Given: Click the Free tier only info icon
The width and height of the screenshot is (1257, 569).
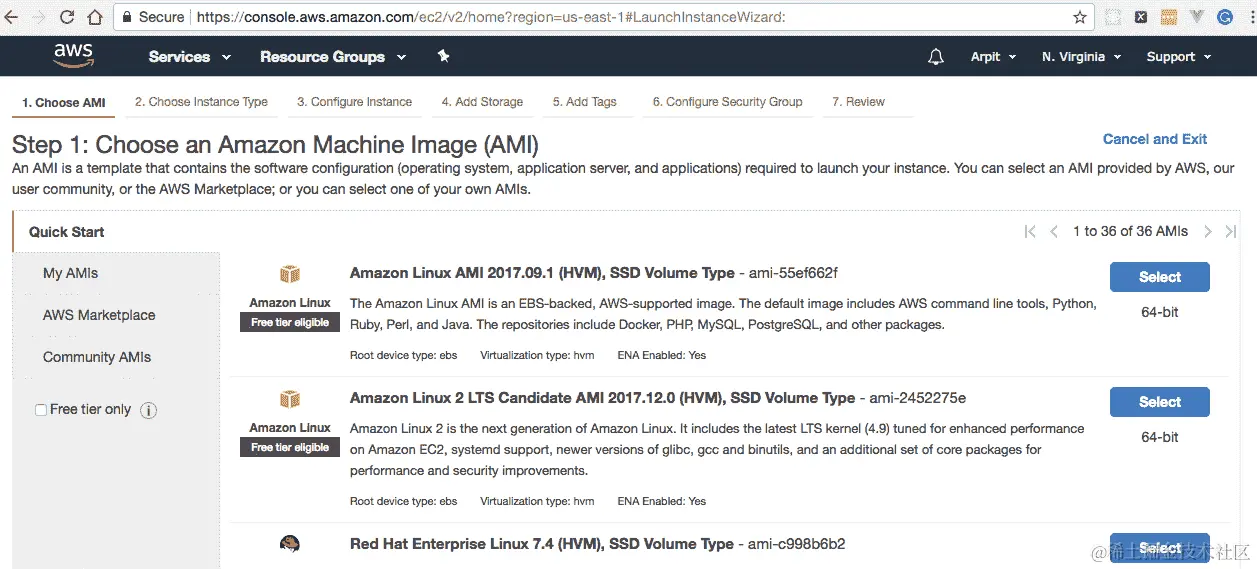Looking at the screenshot, I should click(x=148, y=410).
